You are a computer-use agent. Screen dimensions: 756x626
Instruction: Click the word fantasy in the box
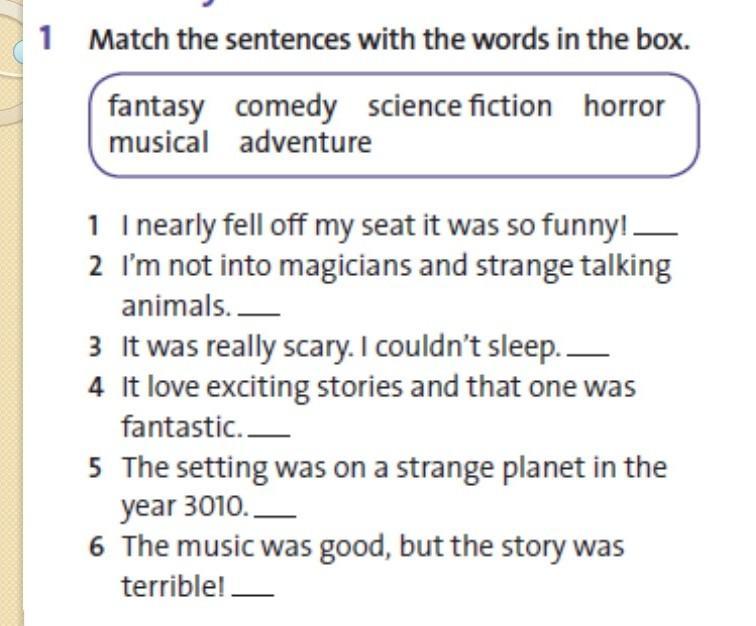(156, 107)
